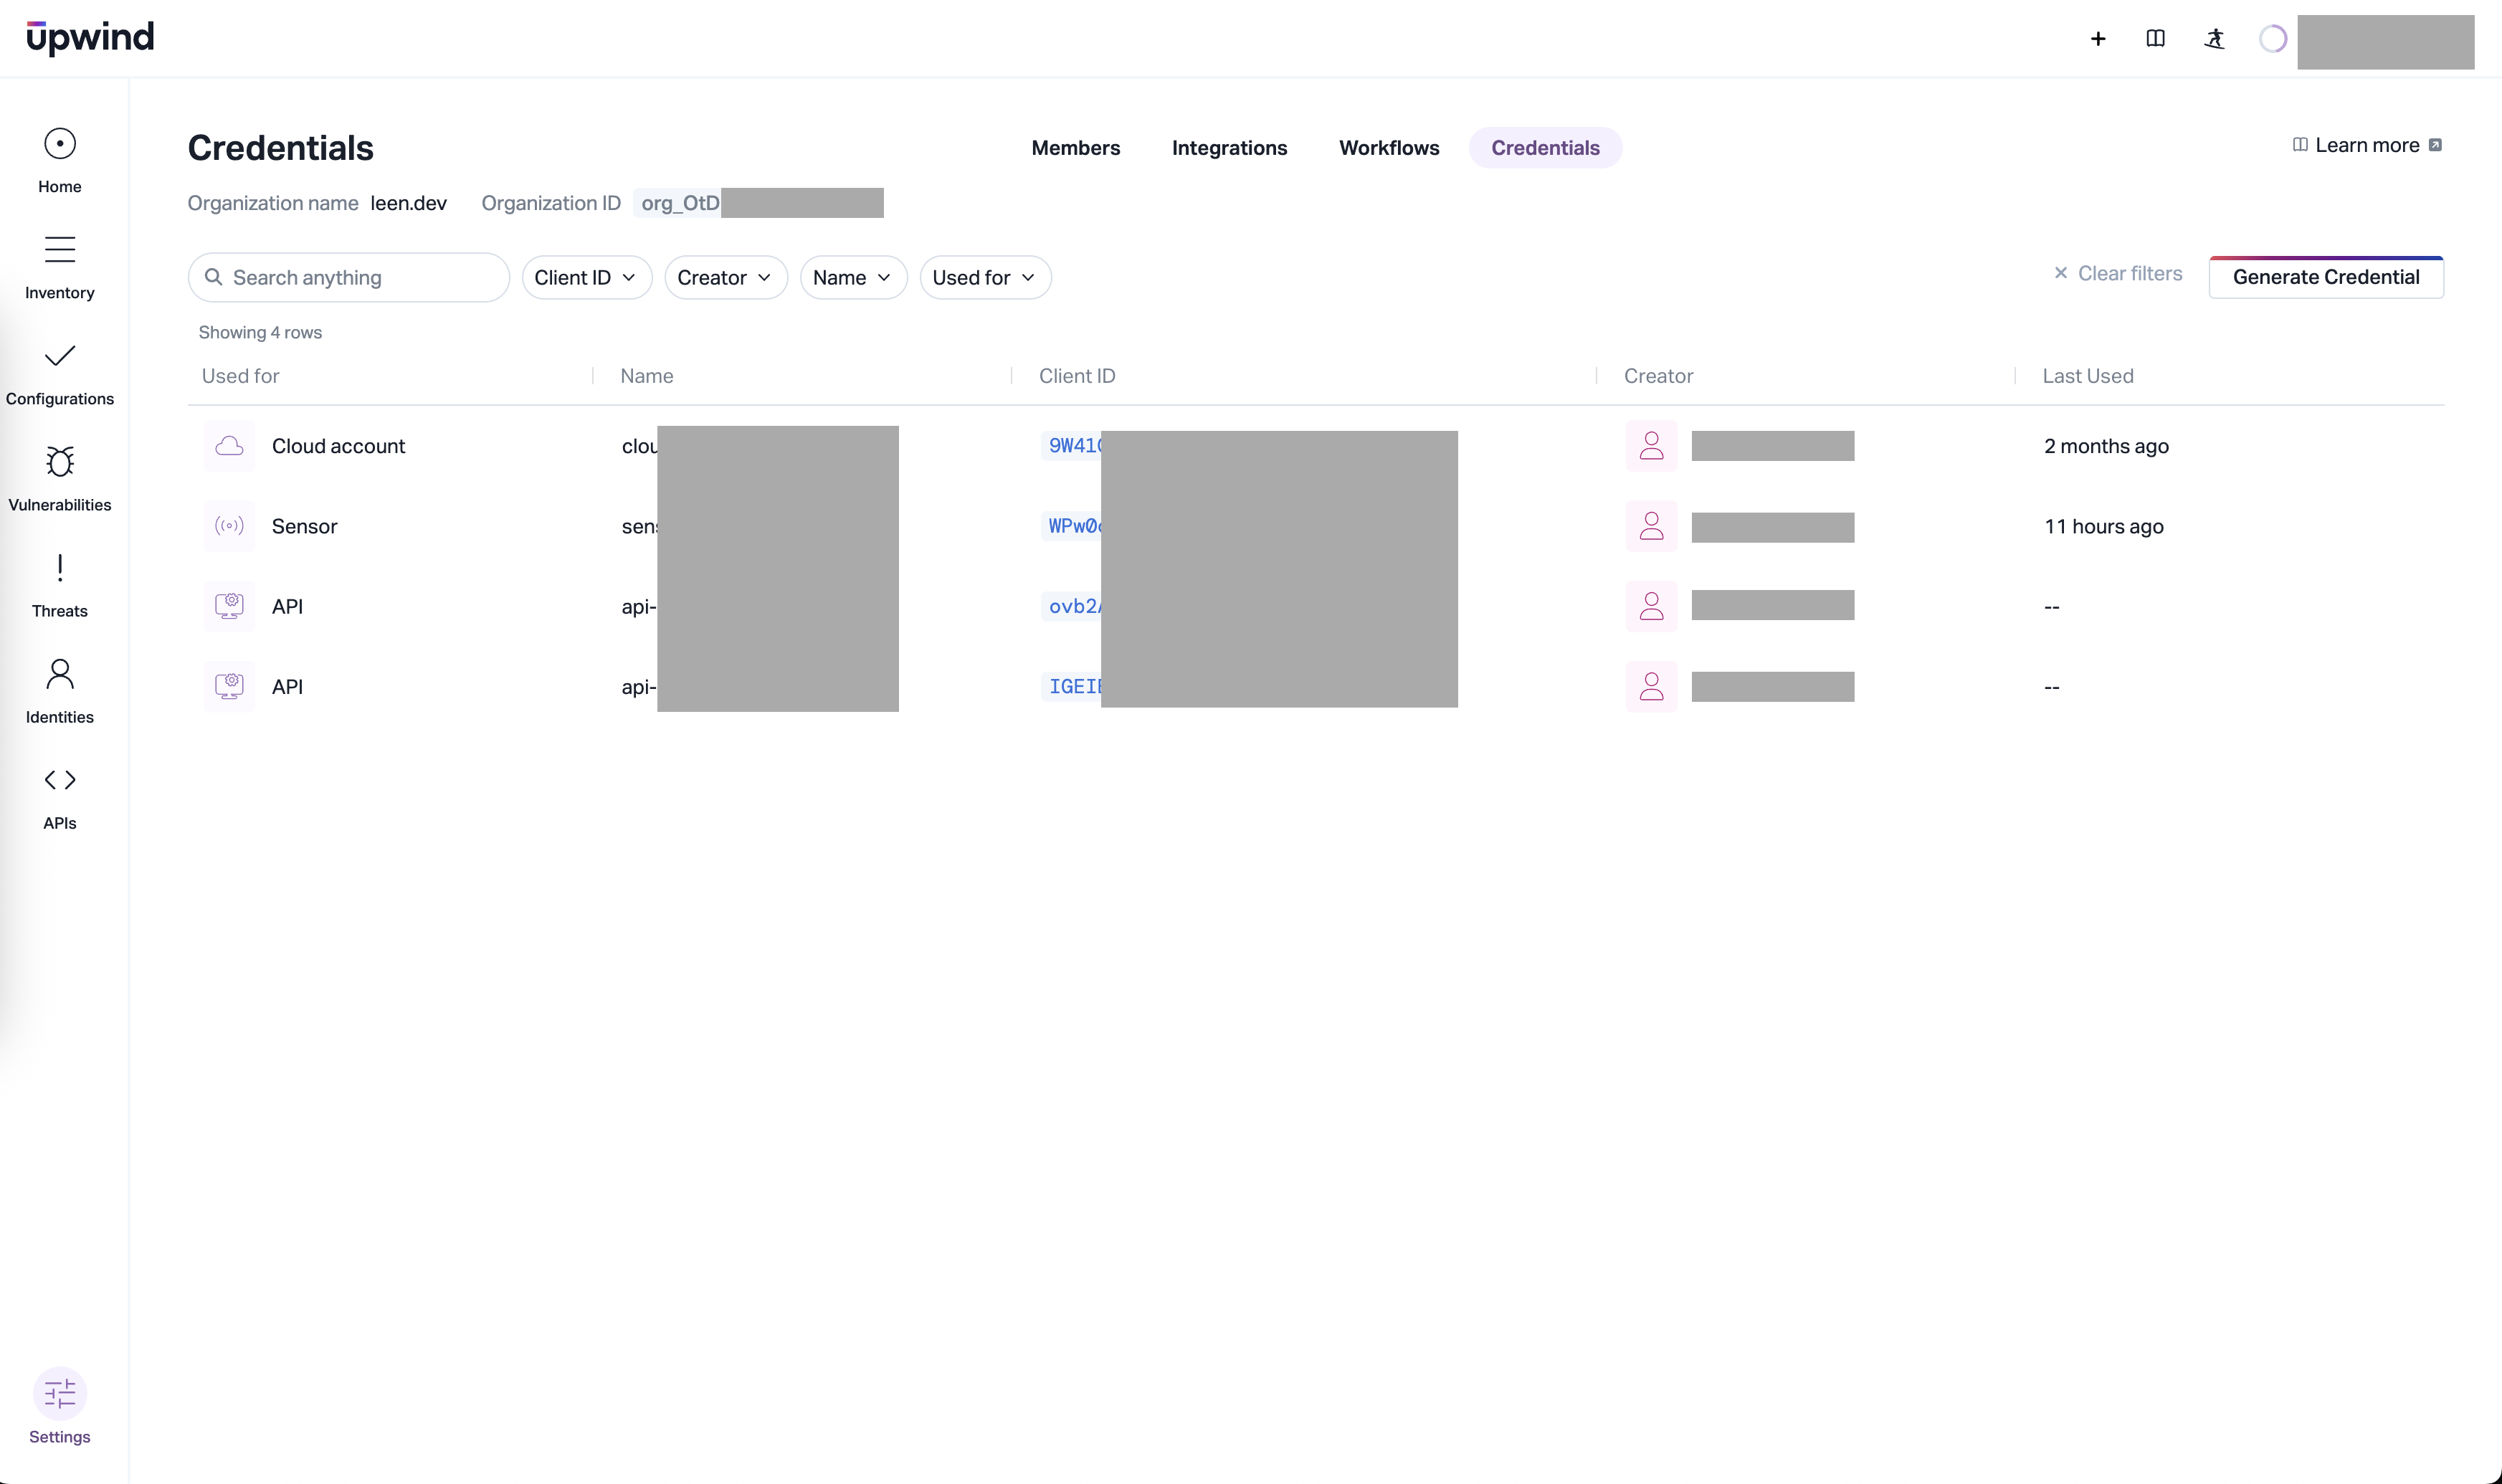The image size is (2502, 1484).
Task: Open Home in the sidebar
Action: (x=59, y=160)
